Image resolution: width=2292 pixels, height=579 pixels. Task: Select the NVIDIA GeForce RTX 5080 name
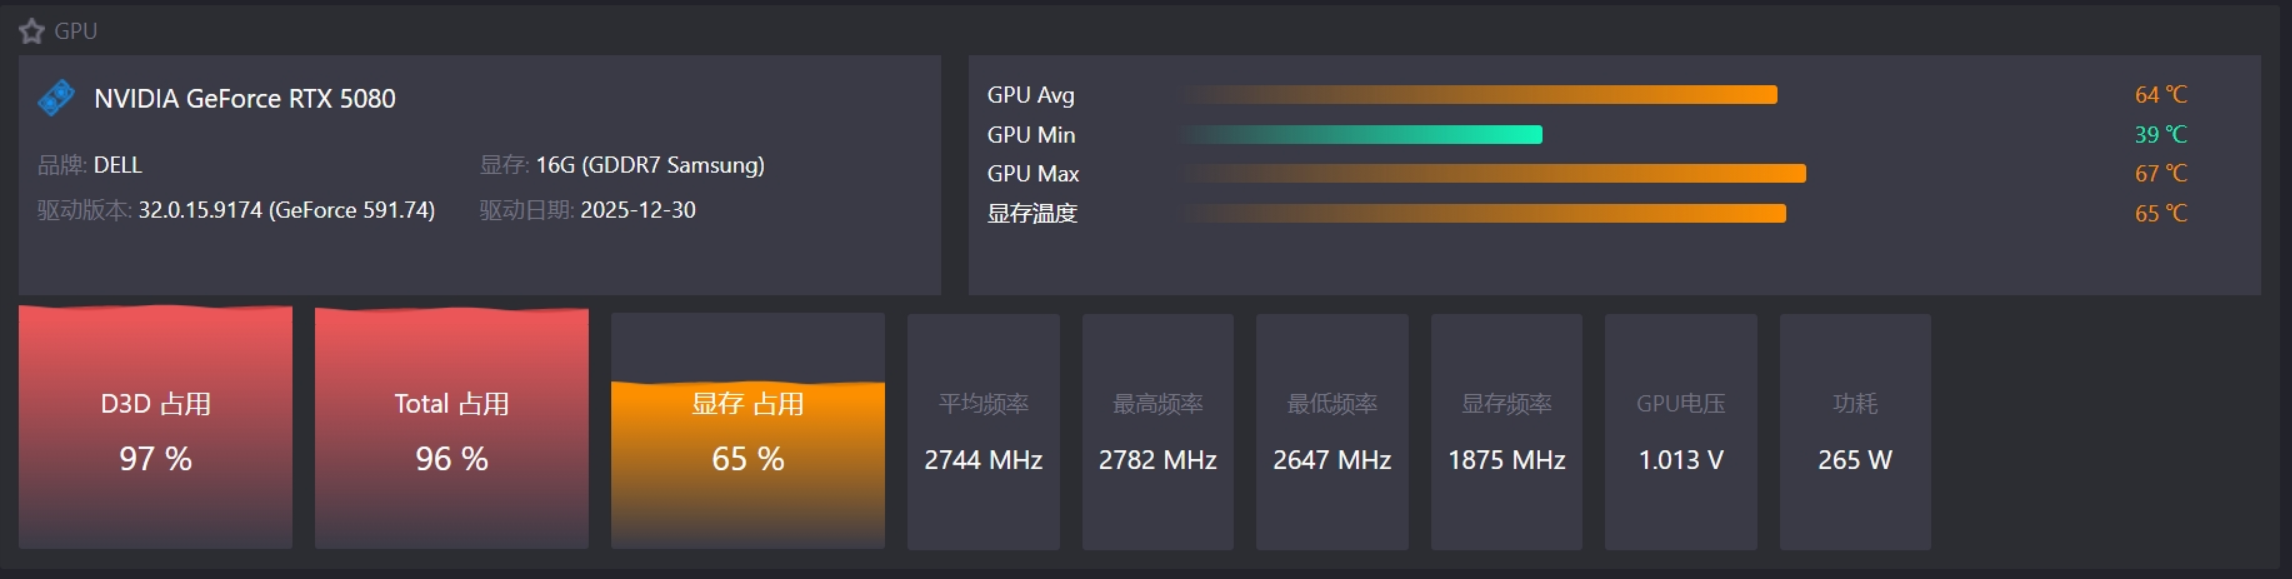pos(245,99)
